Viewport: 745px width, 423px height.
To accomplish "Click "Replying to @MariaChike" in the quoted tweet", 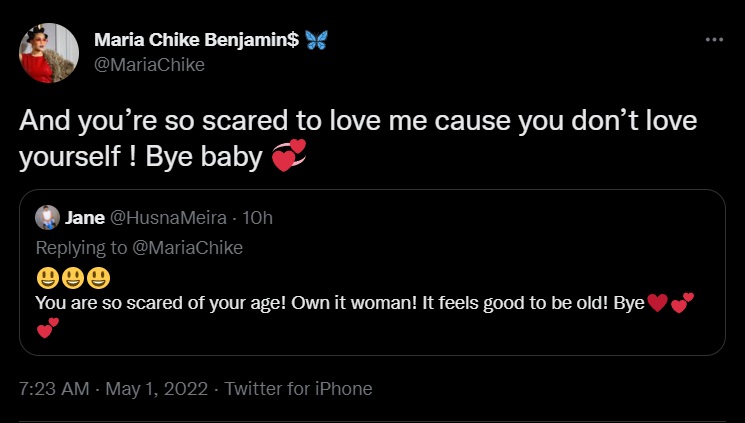I will 140,247.
